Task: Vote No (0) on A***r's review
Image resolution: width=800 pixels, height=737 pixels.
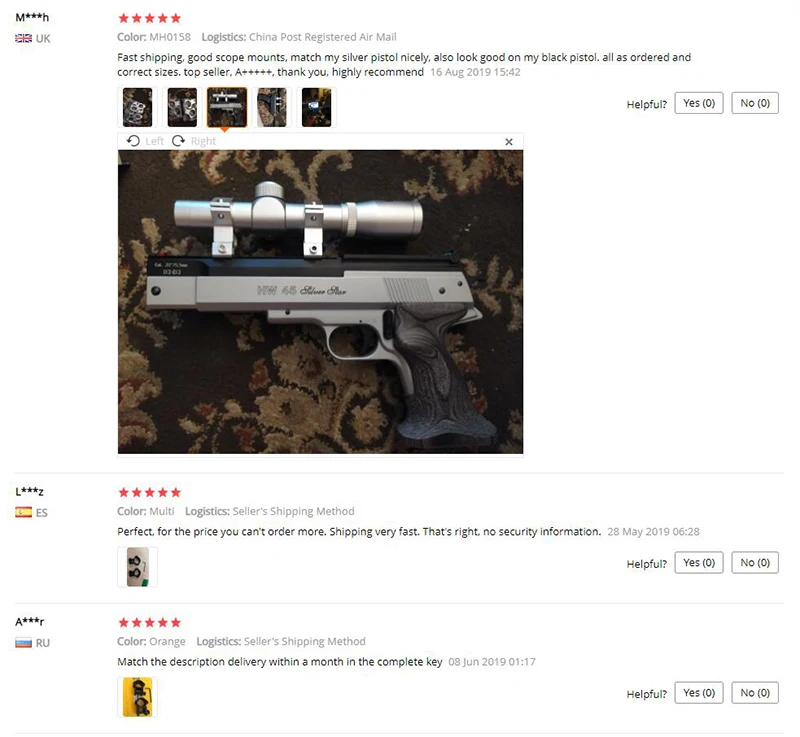Action: click(755, 693)
